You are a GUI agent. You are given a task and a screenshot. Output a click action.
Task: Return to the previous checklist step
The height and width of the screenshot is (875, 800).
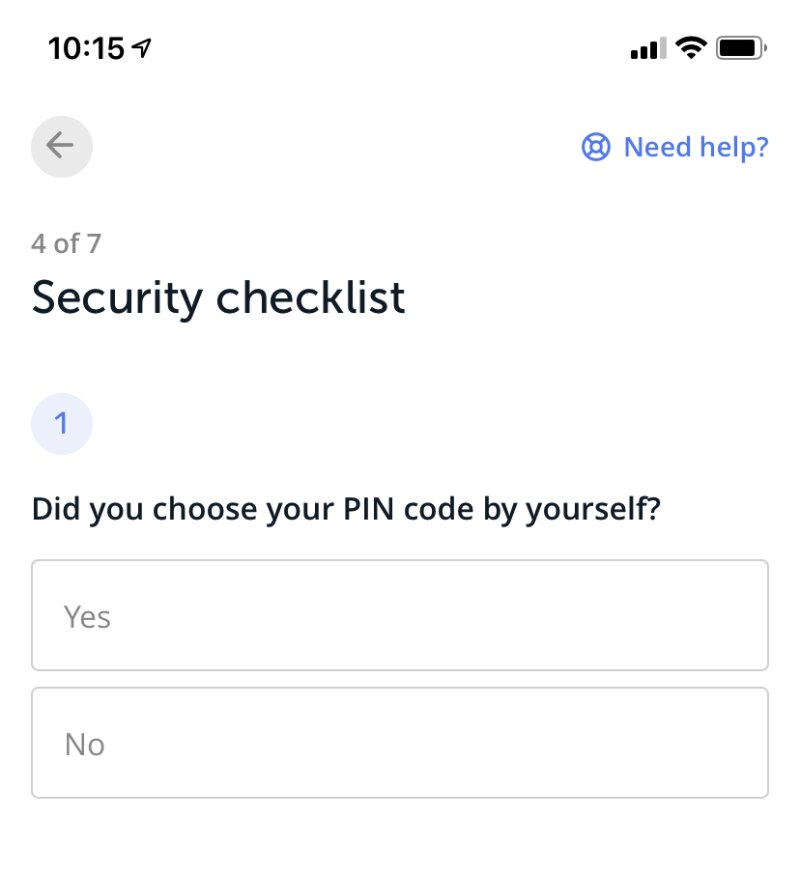(61, 146)
